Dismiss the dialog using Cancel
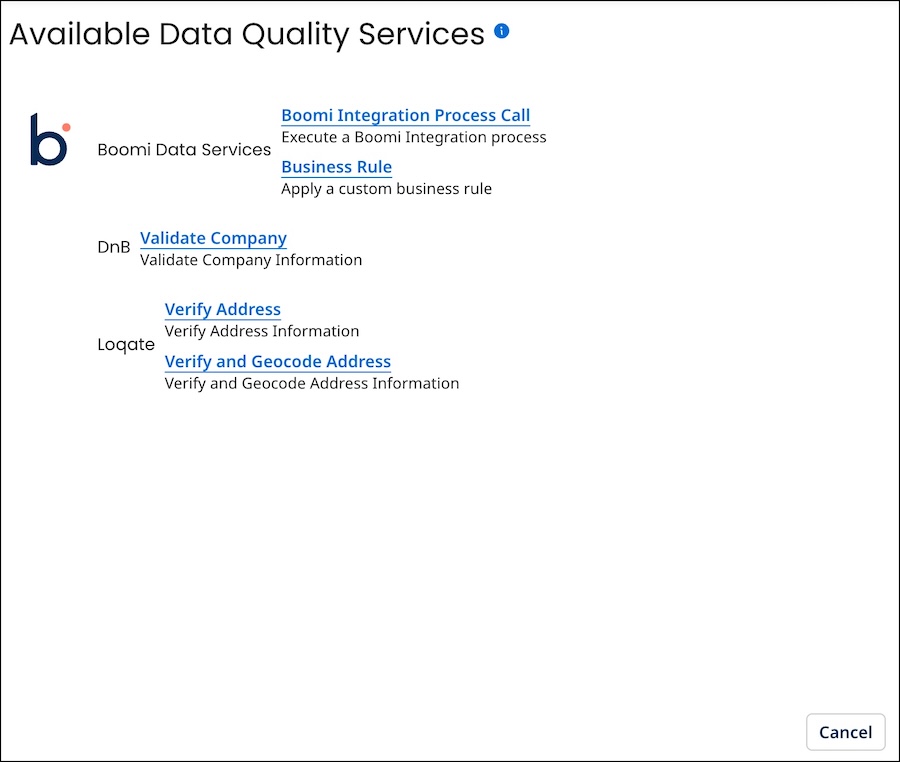Viewport: 900px width, 762px height. coord(845,732)
